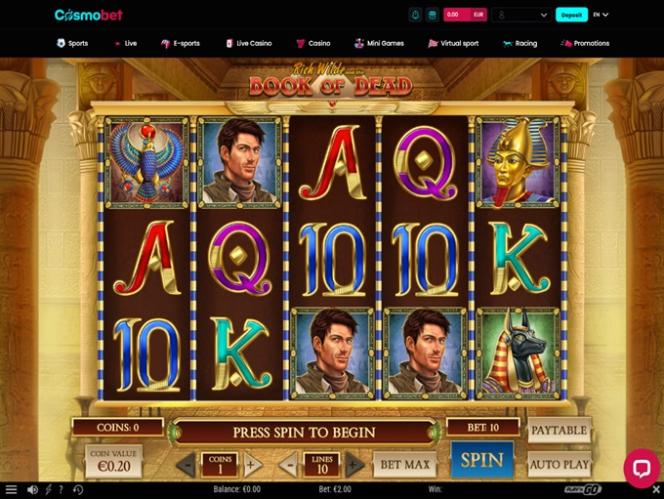The image size is (664, 499).
Task: Toggle the AUTO PLAY button
Action: pos(559,465)
